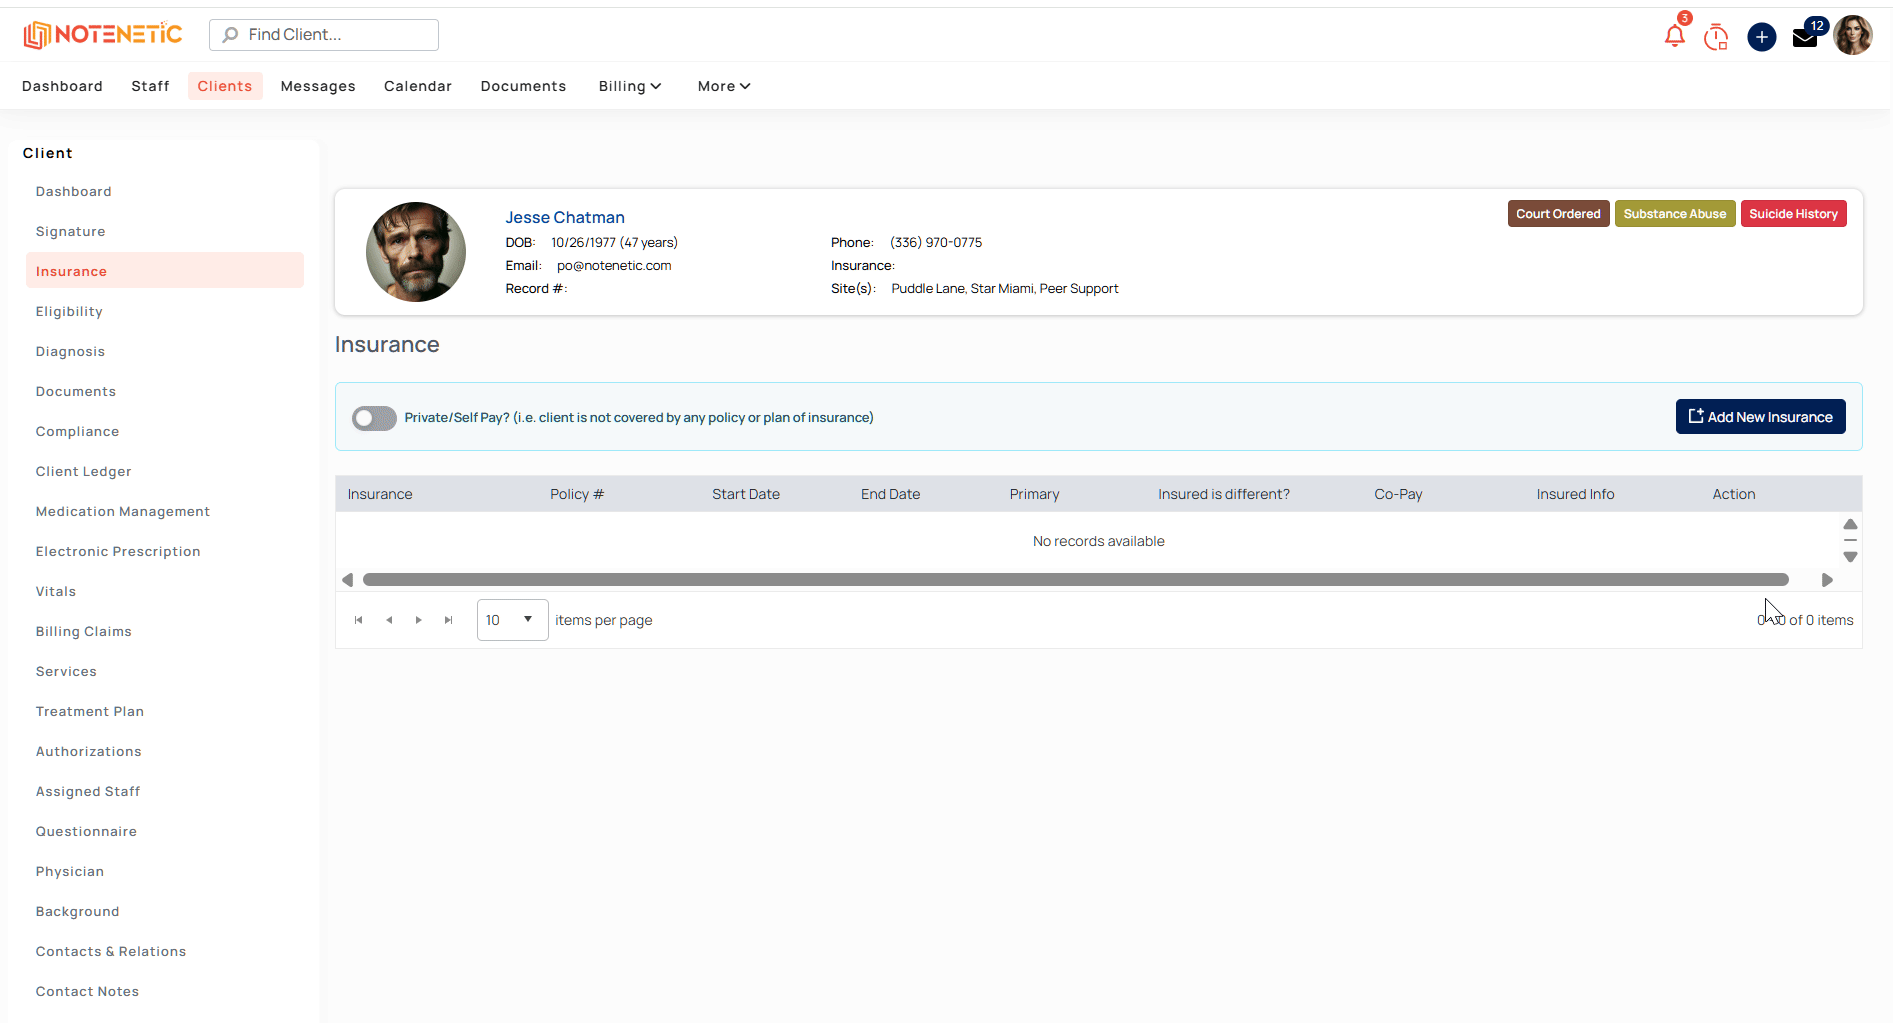Toggle the Private/Self Pay switch
This screenshot has width=1893, height=1023.
tap(374, 418)
